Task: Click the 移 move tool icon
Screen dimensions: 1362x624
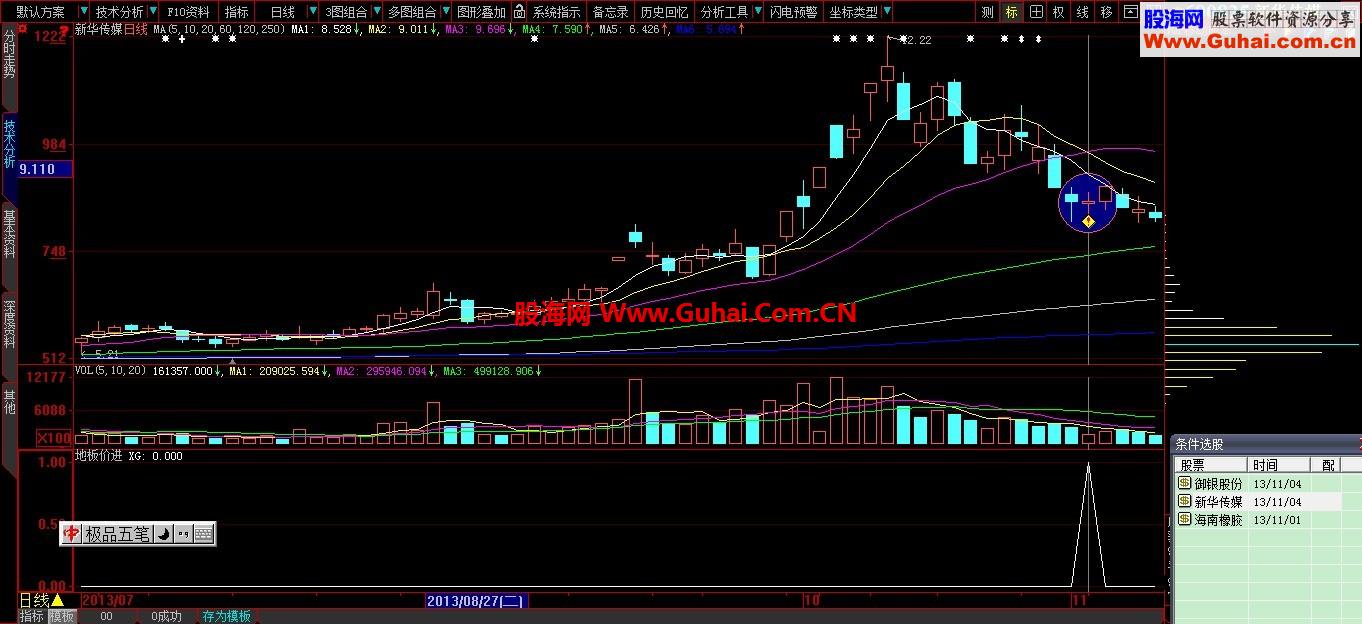Action: pos(1106,12)
